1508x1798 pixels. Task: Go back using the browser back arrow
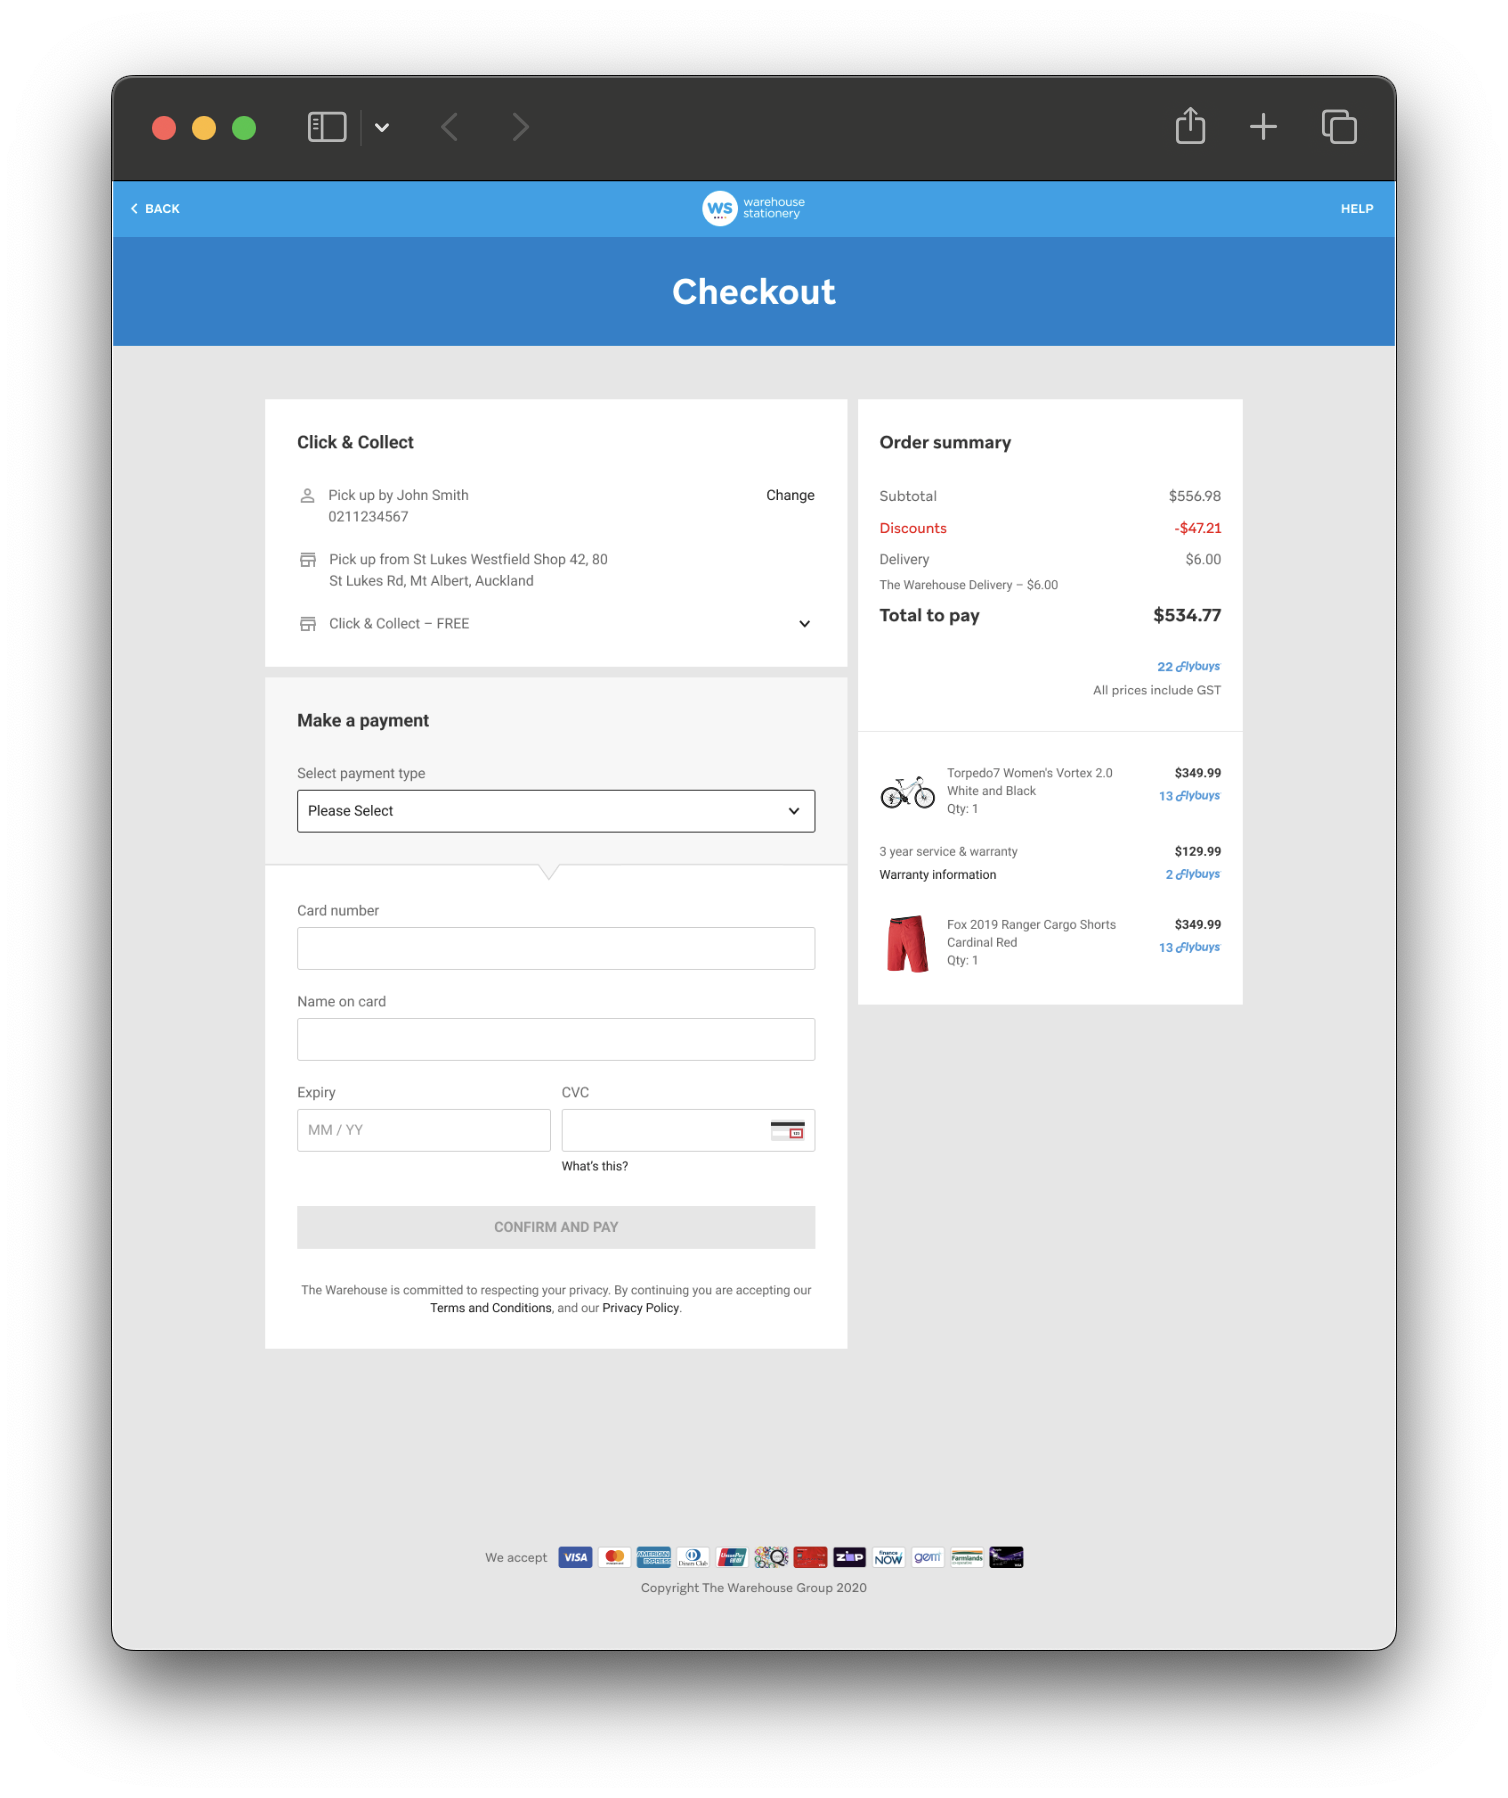click(450, 127)
